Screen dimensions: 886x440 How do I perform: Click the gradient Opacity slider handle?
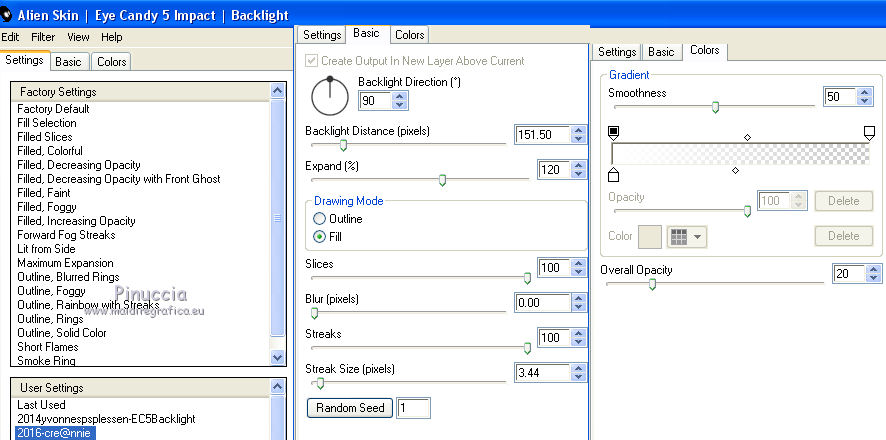(x=747, y=211)
